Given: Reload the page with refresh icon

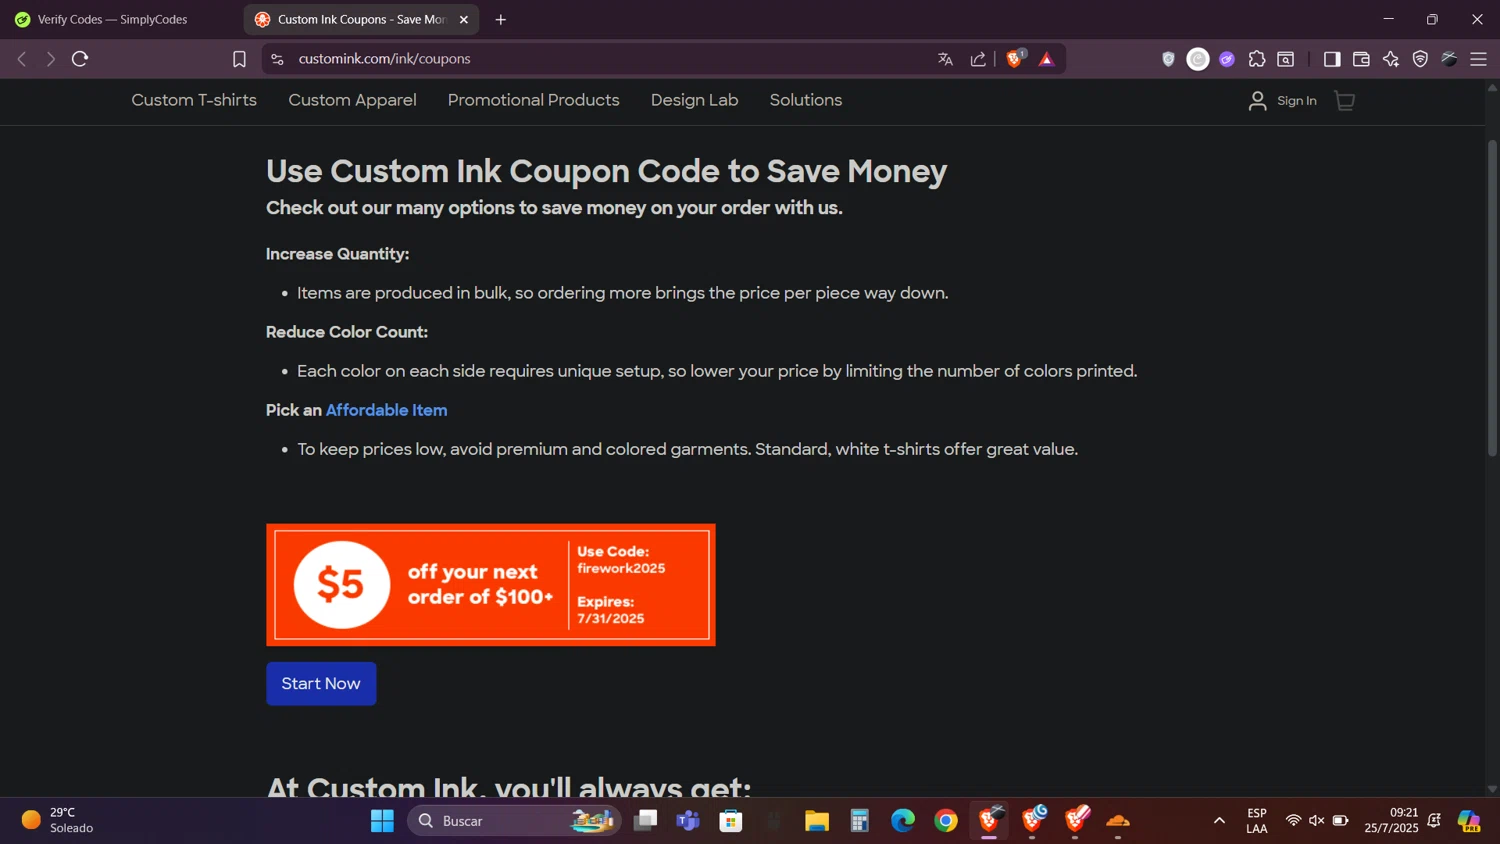Looking at the screenshot, I should 81,59.
